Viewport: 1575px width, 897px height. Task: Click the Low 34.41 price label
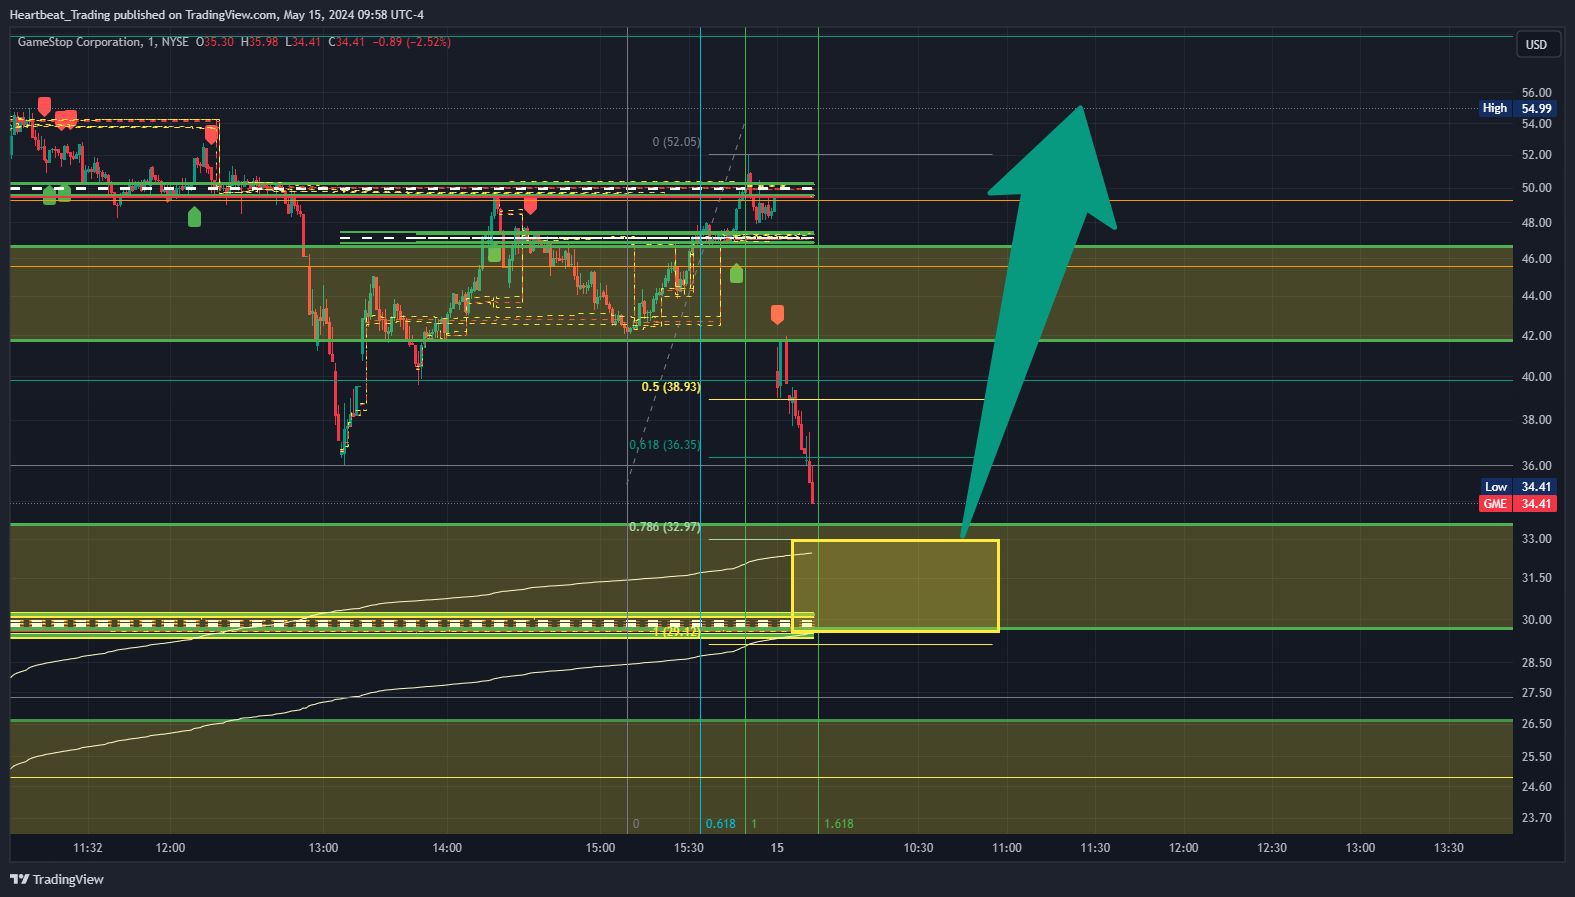click(x=1517, y=487)
